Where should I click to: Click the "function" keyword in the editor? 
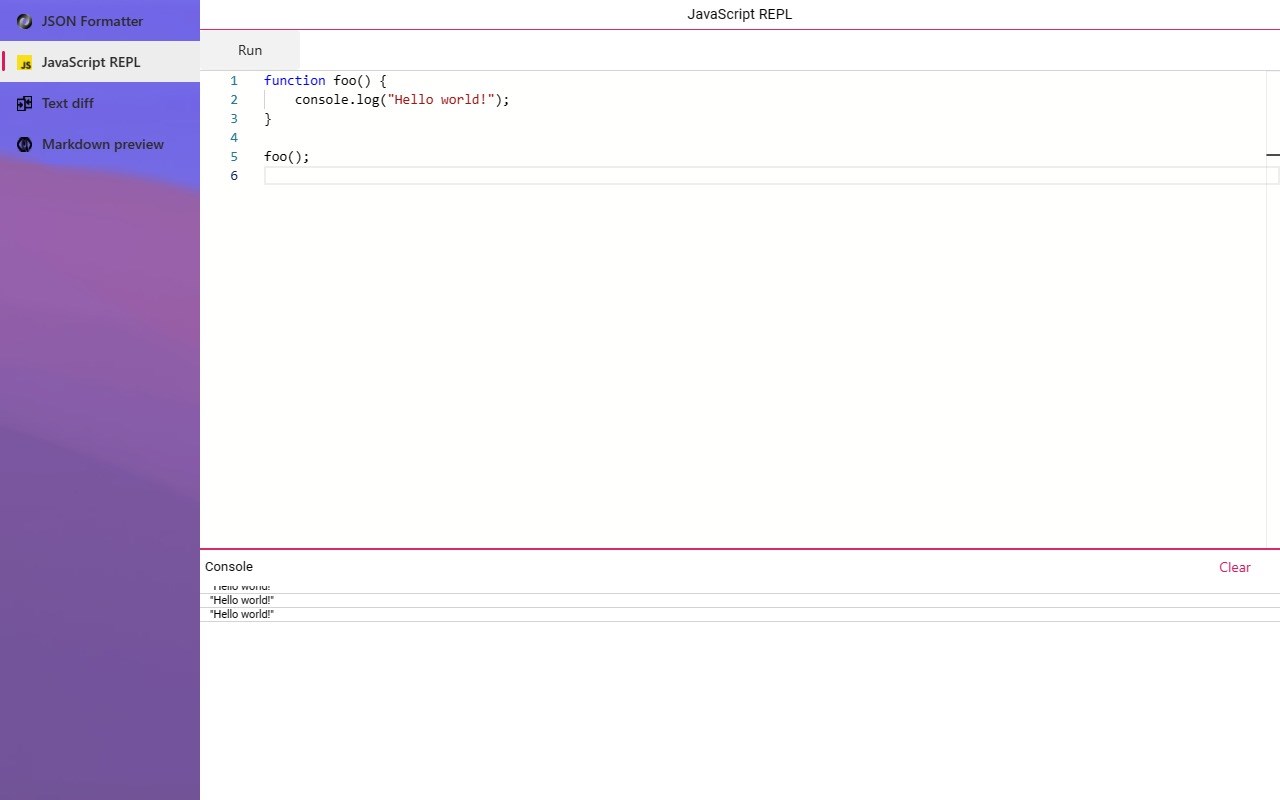295,80
